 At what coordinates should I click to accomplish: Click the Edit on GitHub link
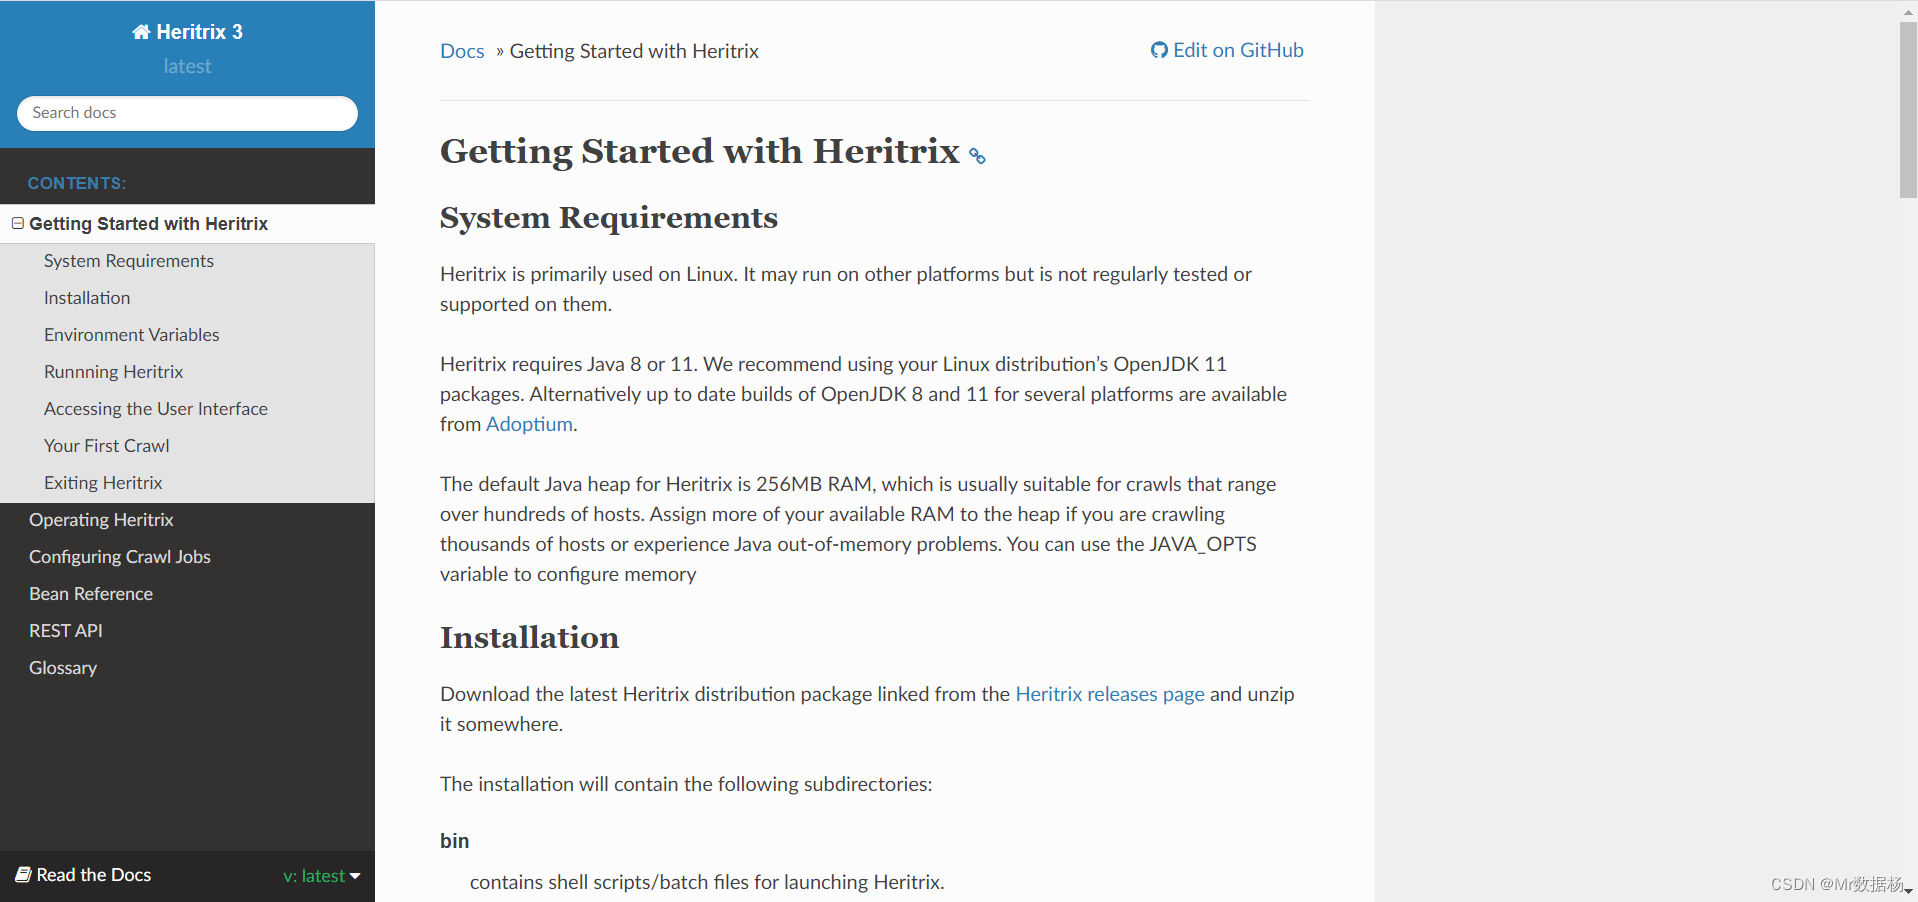1227,50
